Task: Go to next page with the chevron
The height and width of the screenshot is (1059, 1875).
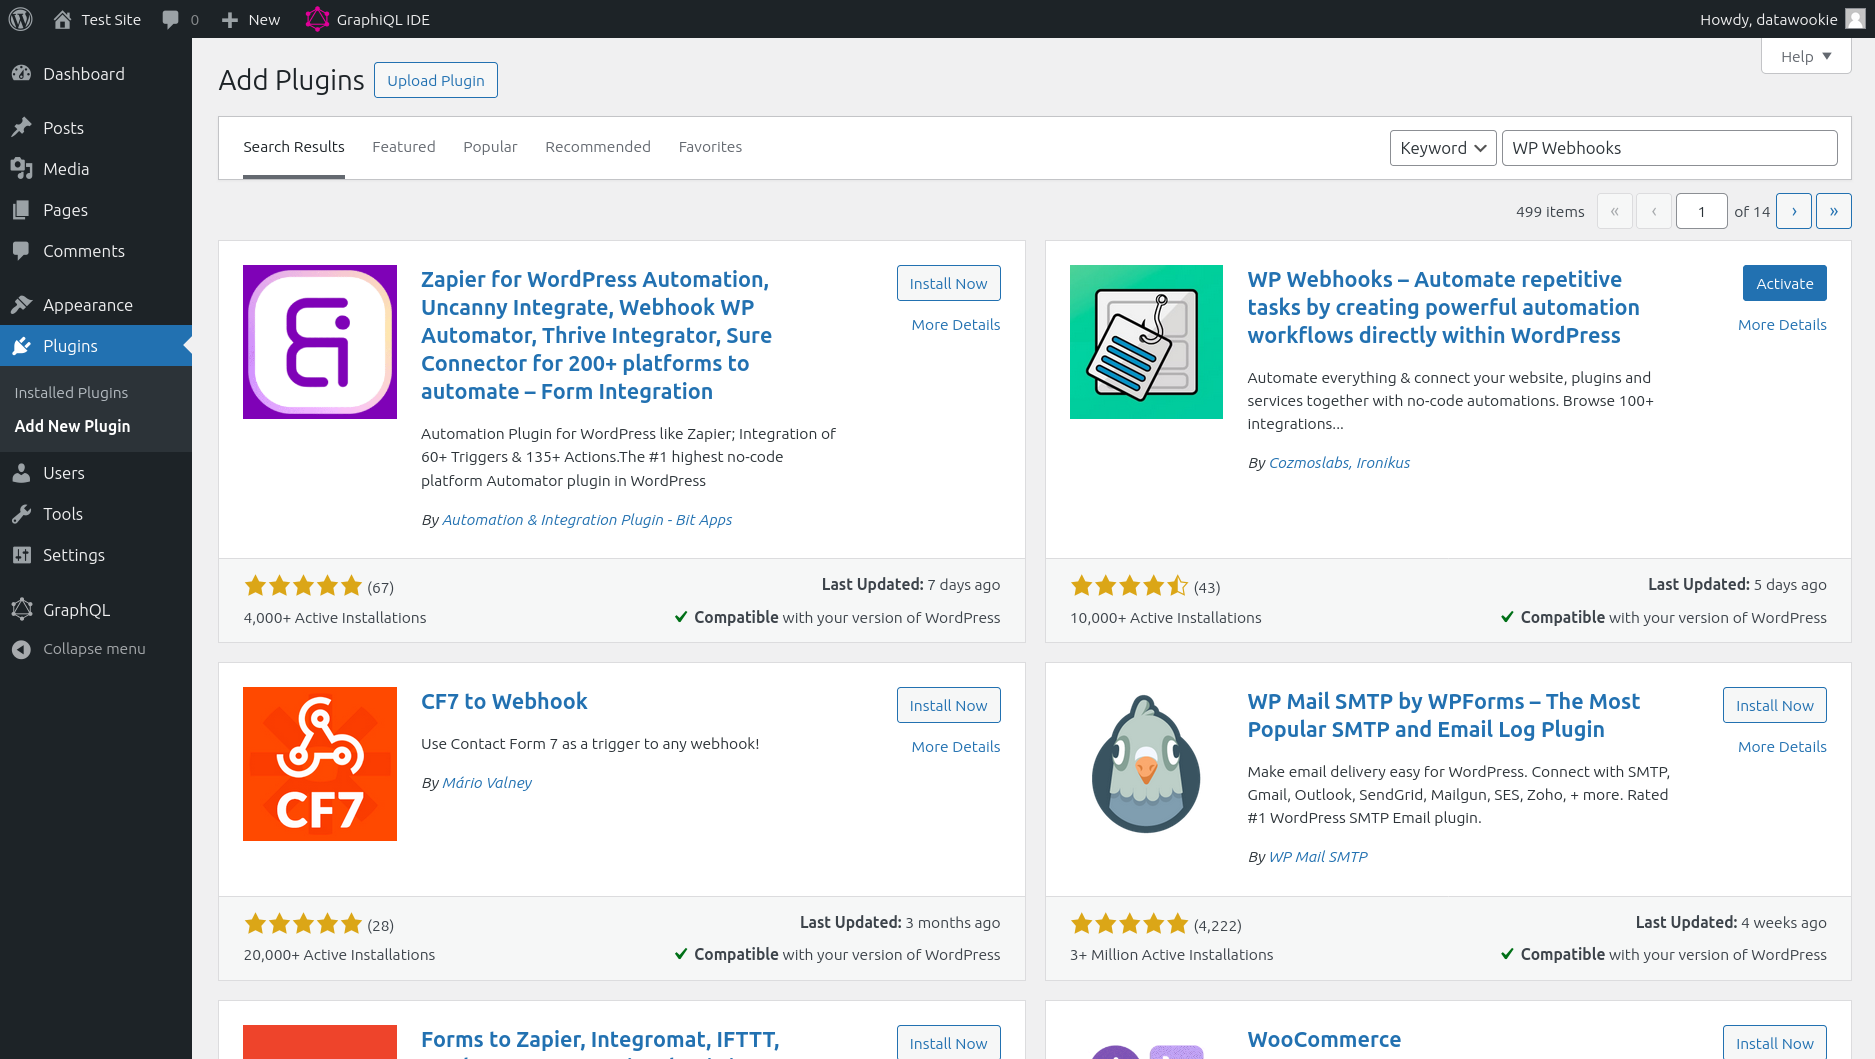Action: [1793, 211]
